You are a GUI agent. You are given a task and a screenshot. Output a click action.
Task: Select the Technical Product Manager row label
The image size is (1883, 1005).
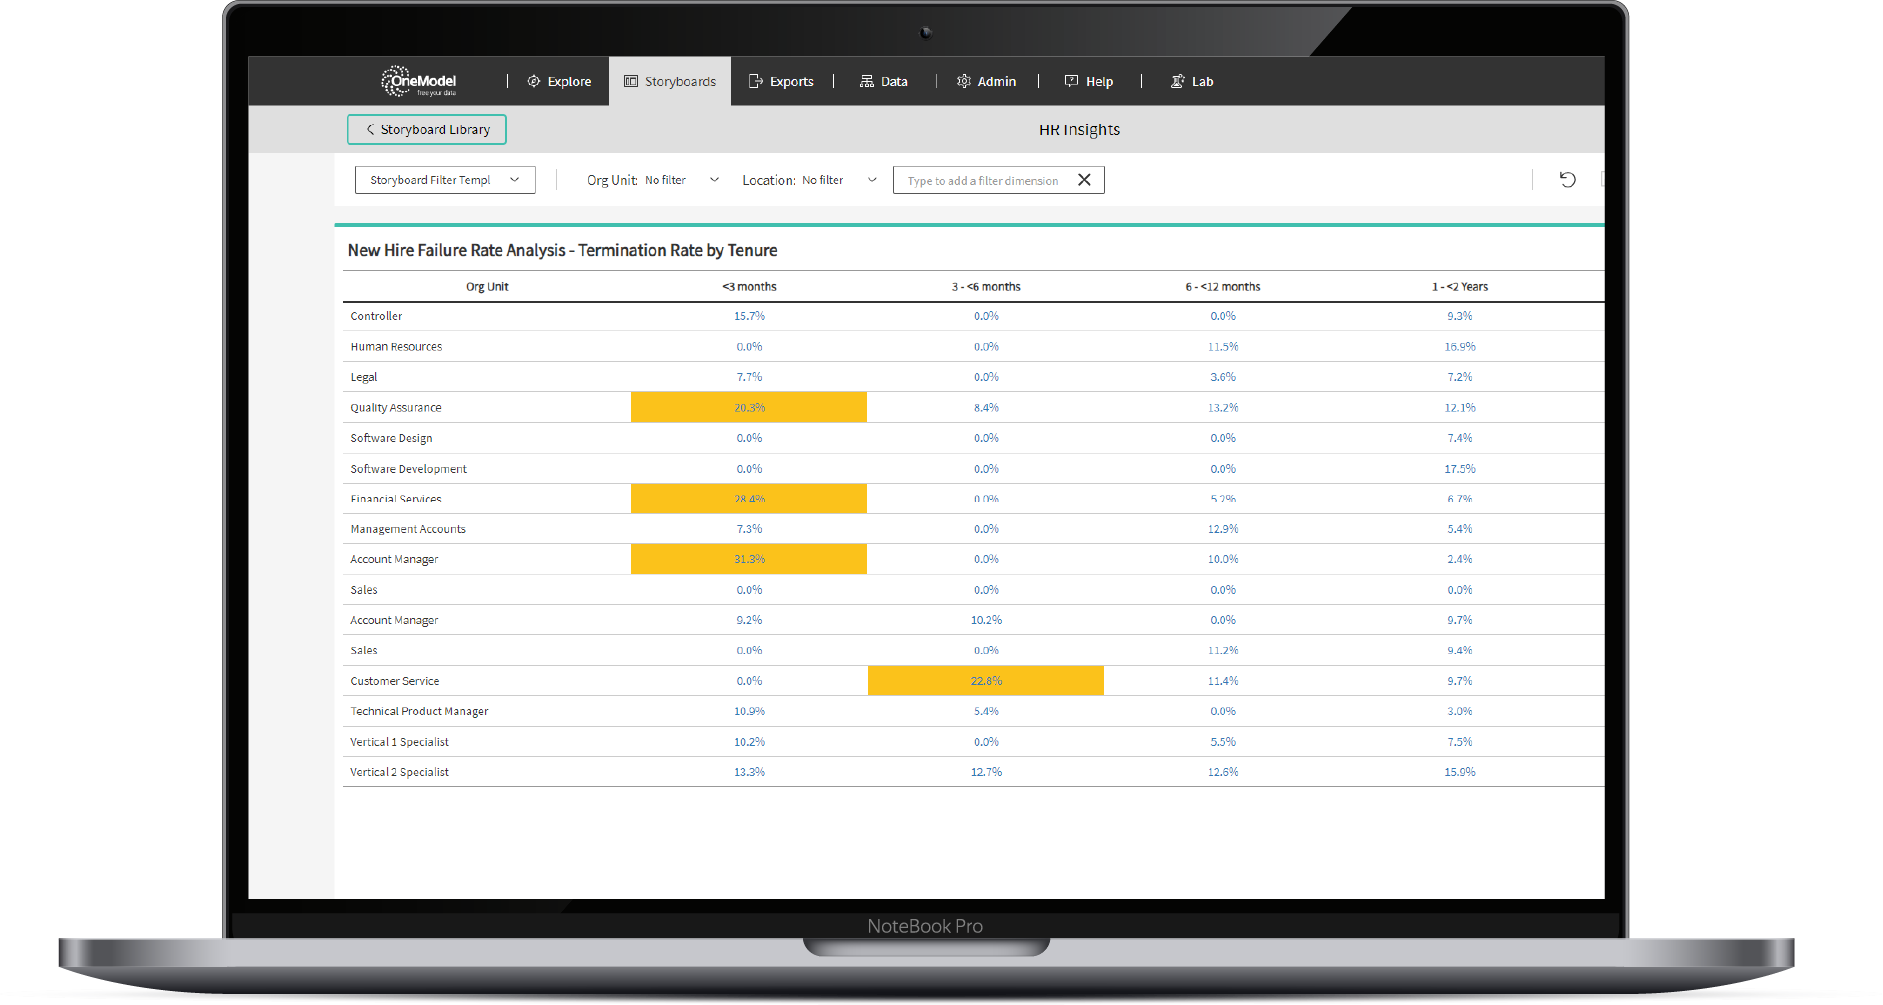(x=419, y=711)
